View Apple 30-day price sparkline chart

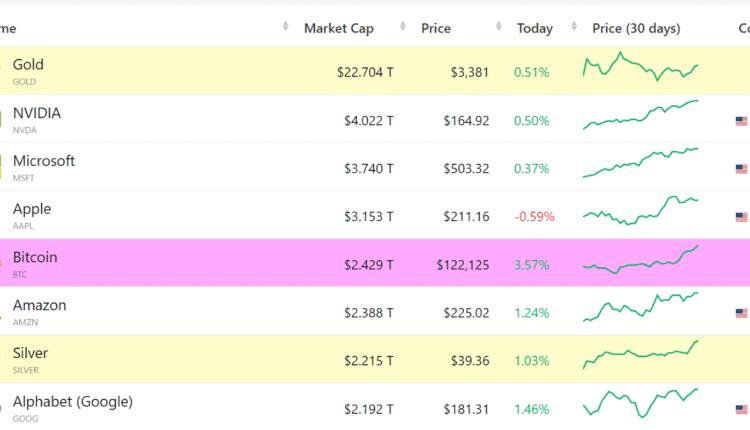(640, 210)
